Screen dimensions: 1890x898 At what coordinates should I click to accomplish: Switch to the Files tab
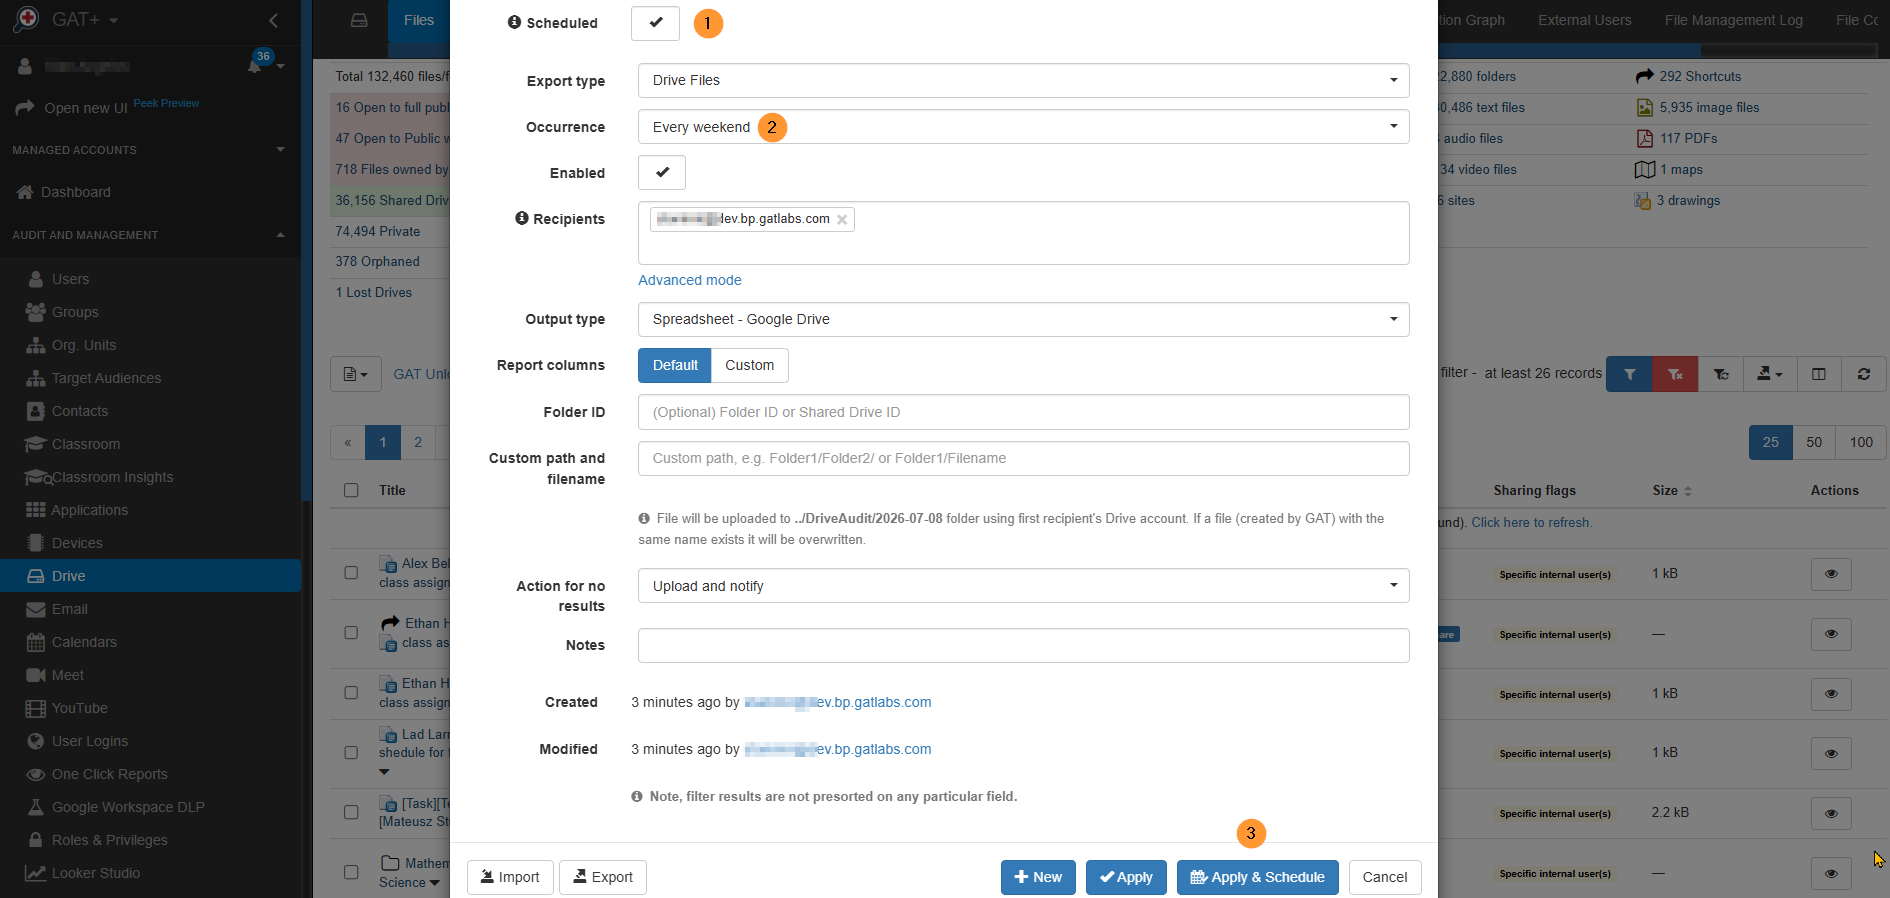(419, 20)
